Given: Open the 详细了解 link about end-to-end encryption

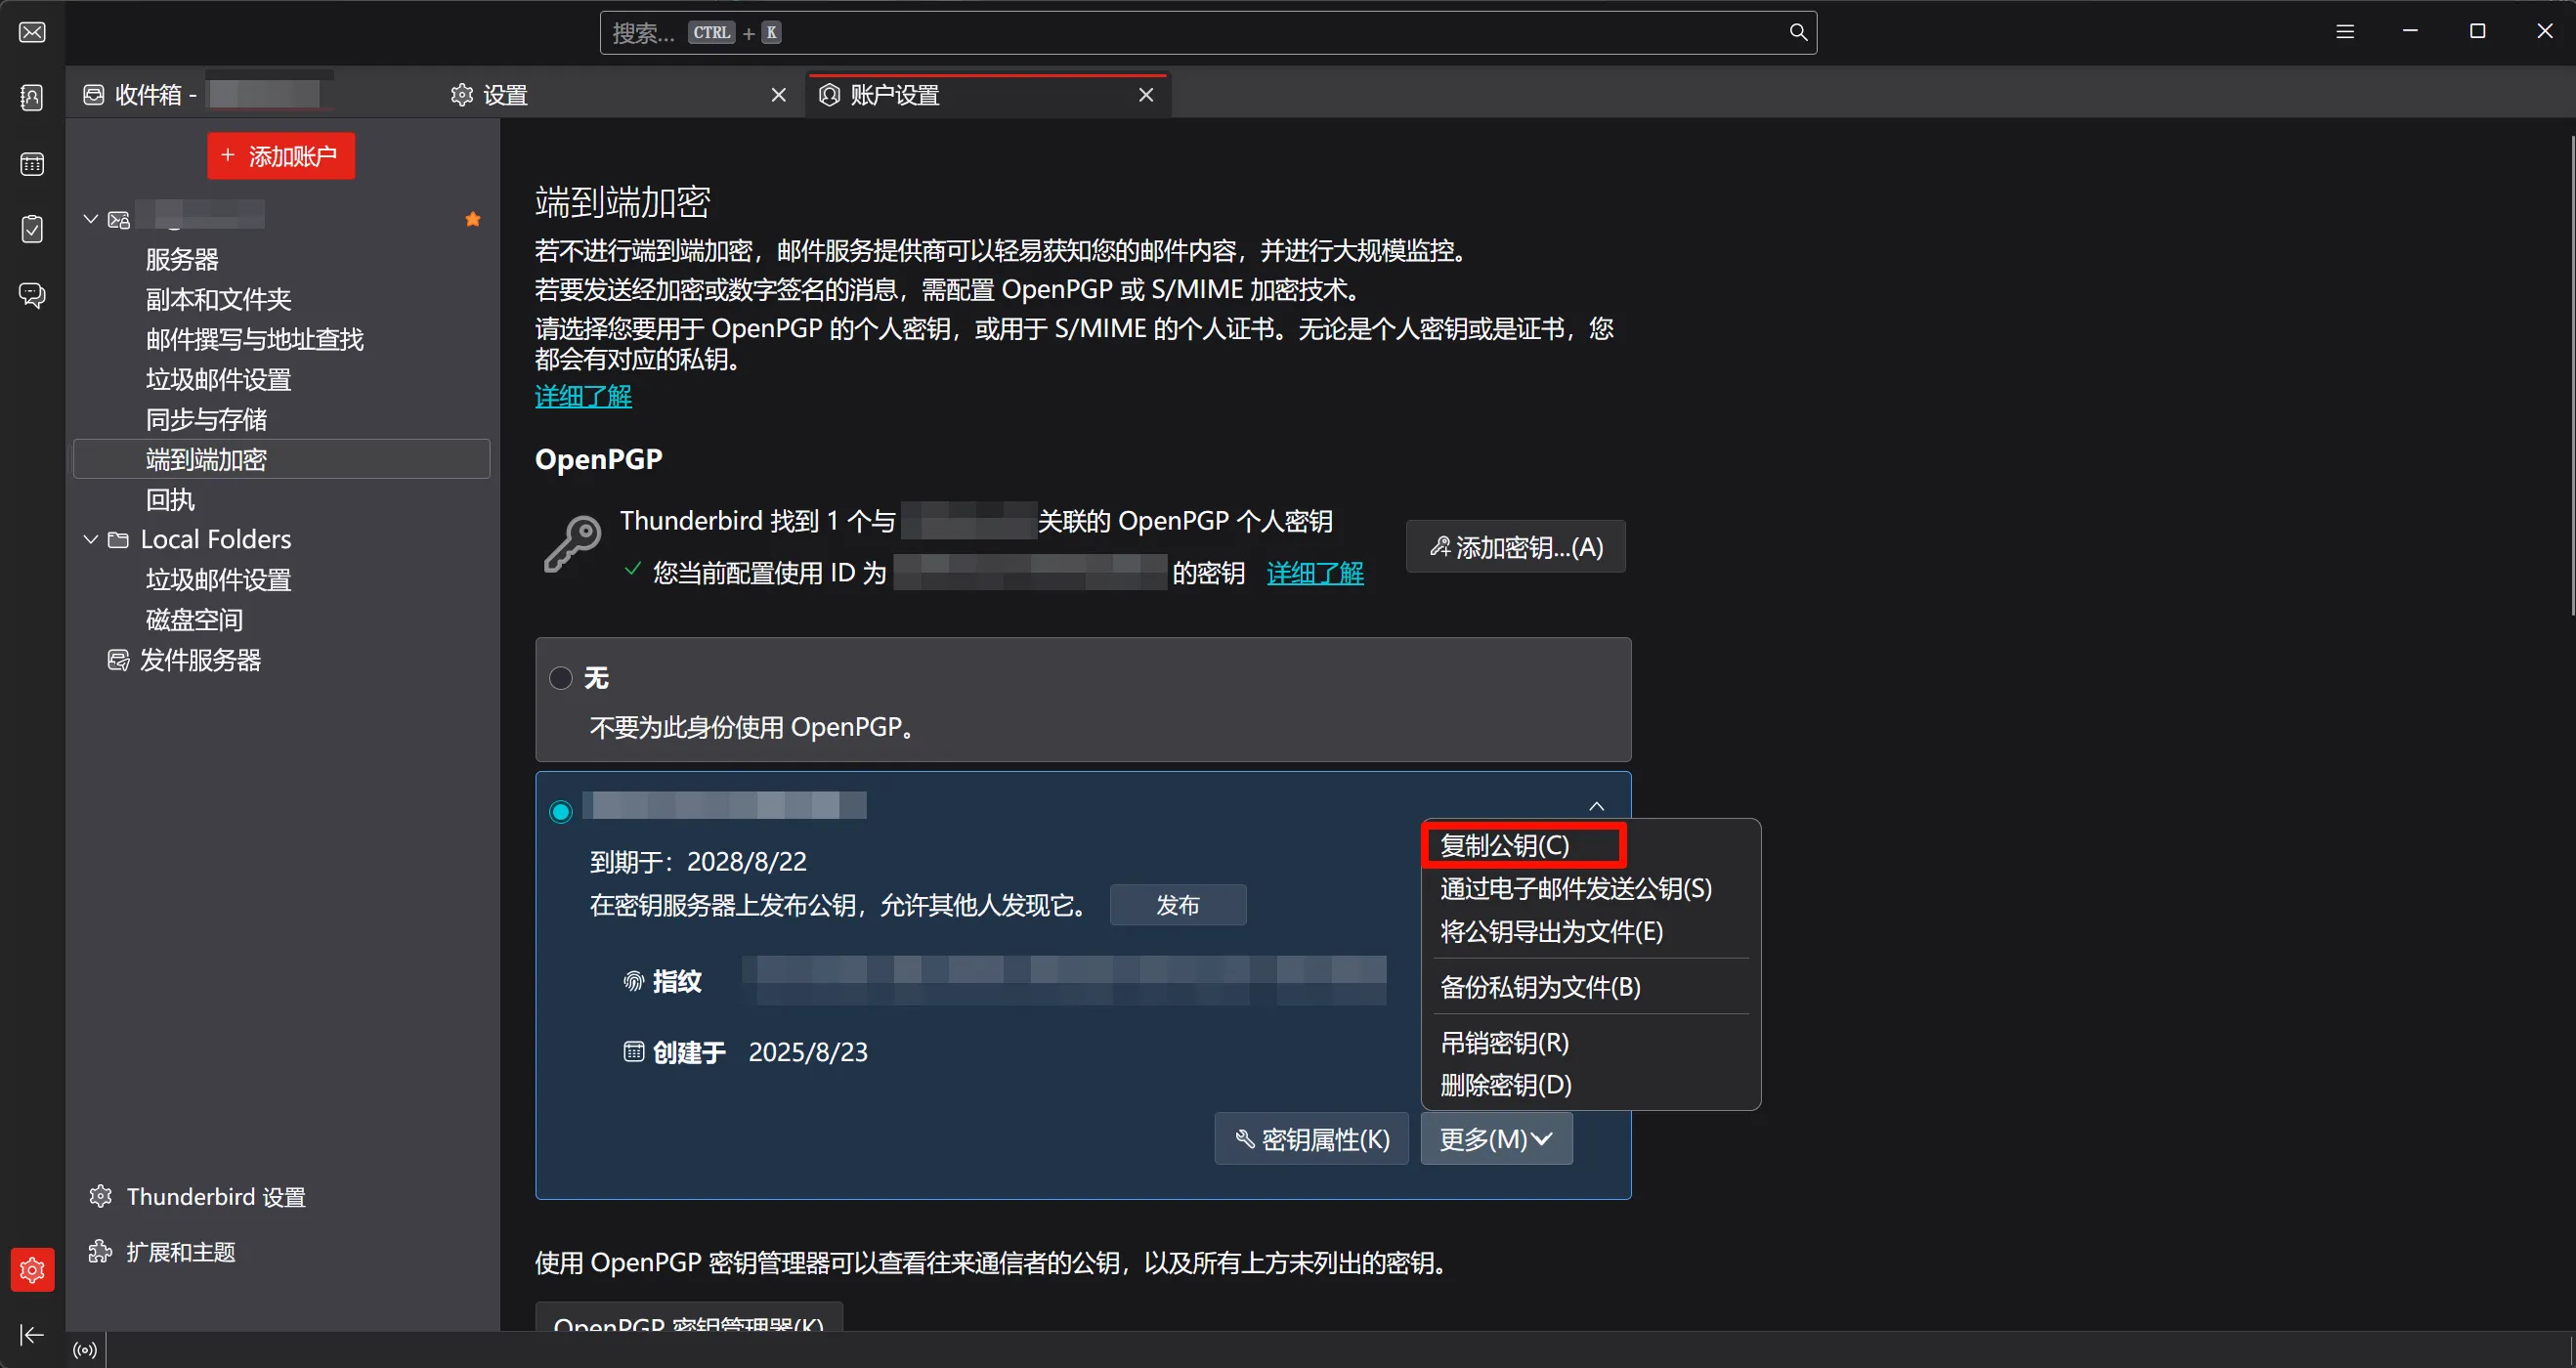Looking at the screenshot, I should 582,396.
